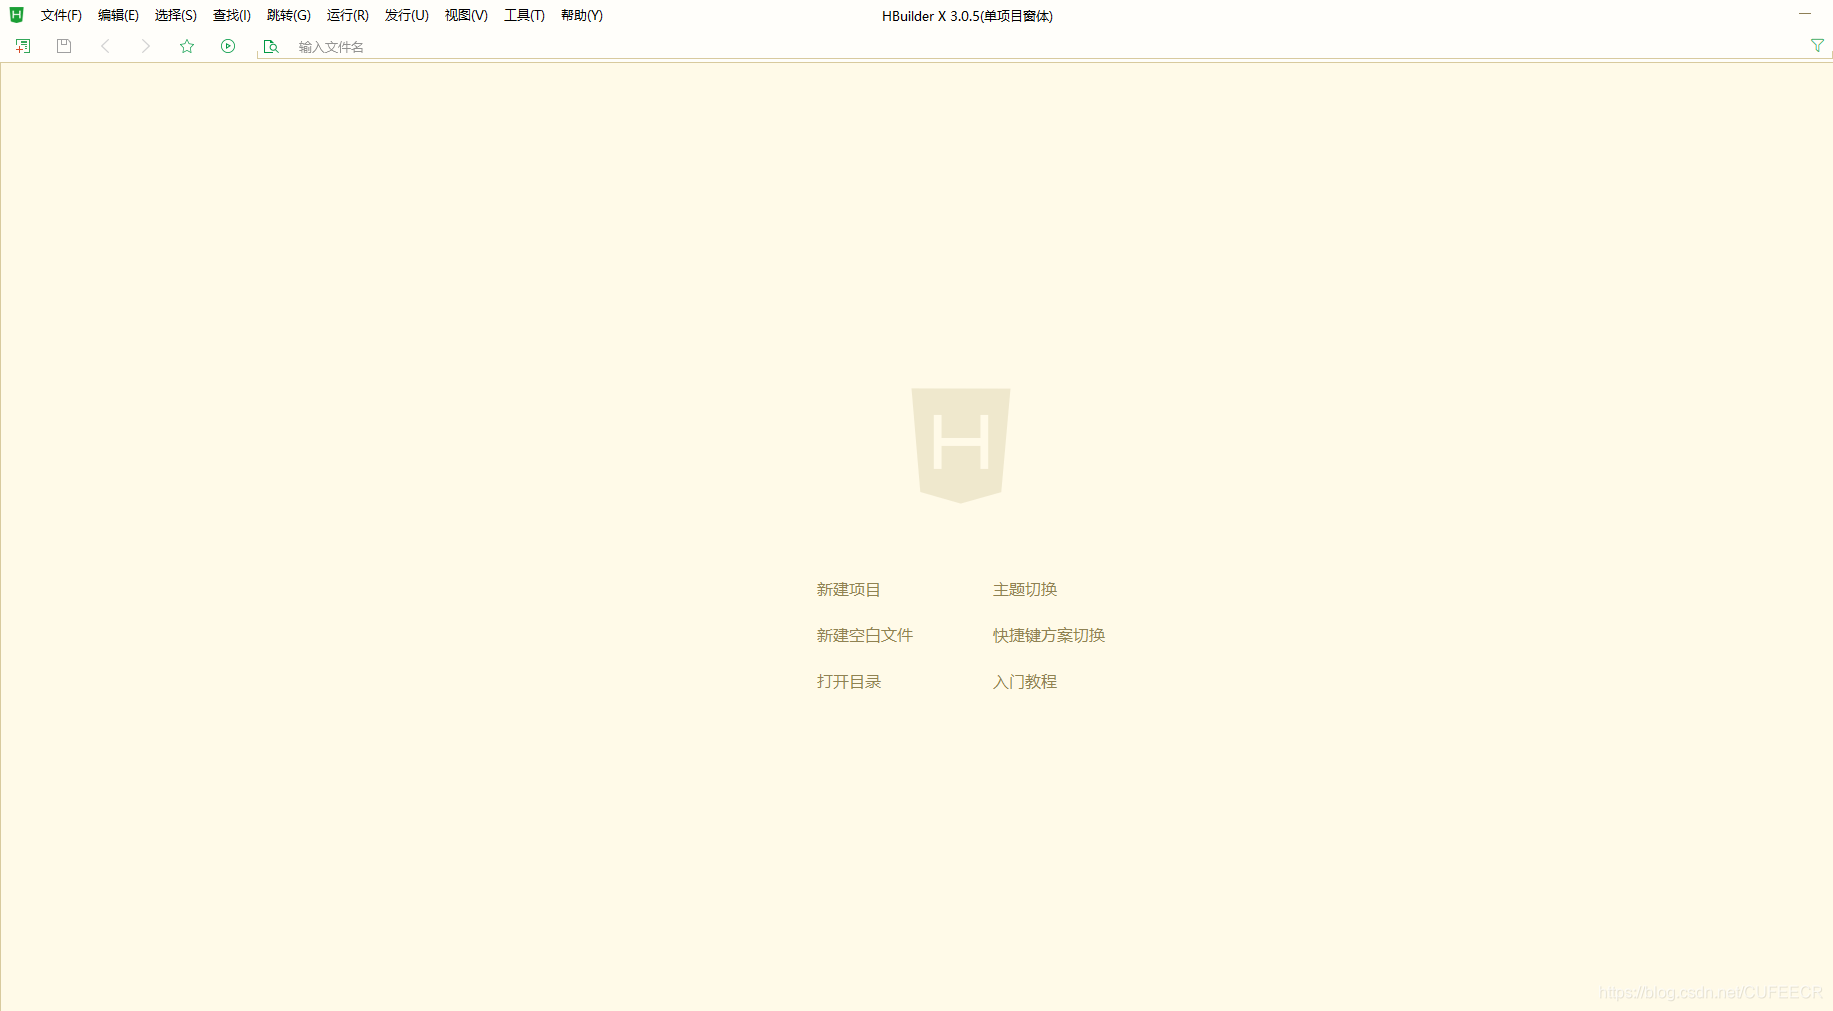Click the 新建项目 link

tap(848, 590)
